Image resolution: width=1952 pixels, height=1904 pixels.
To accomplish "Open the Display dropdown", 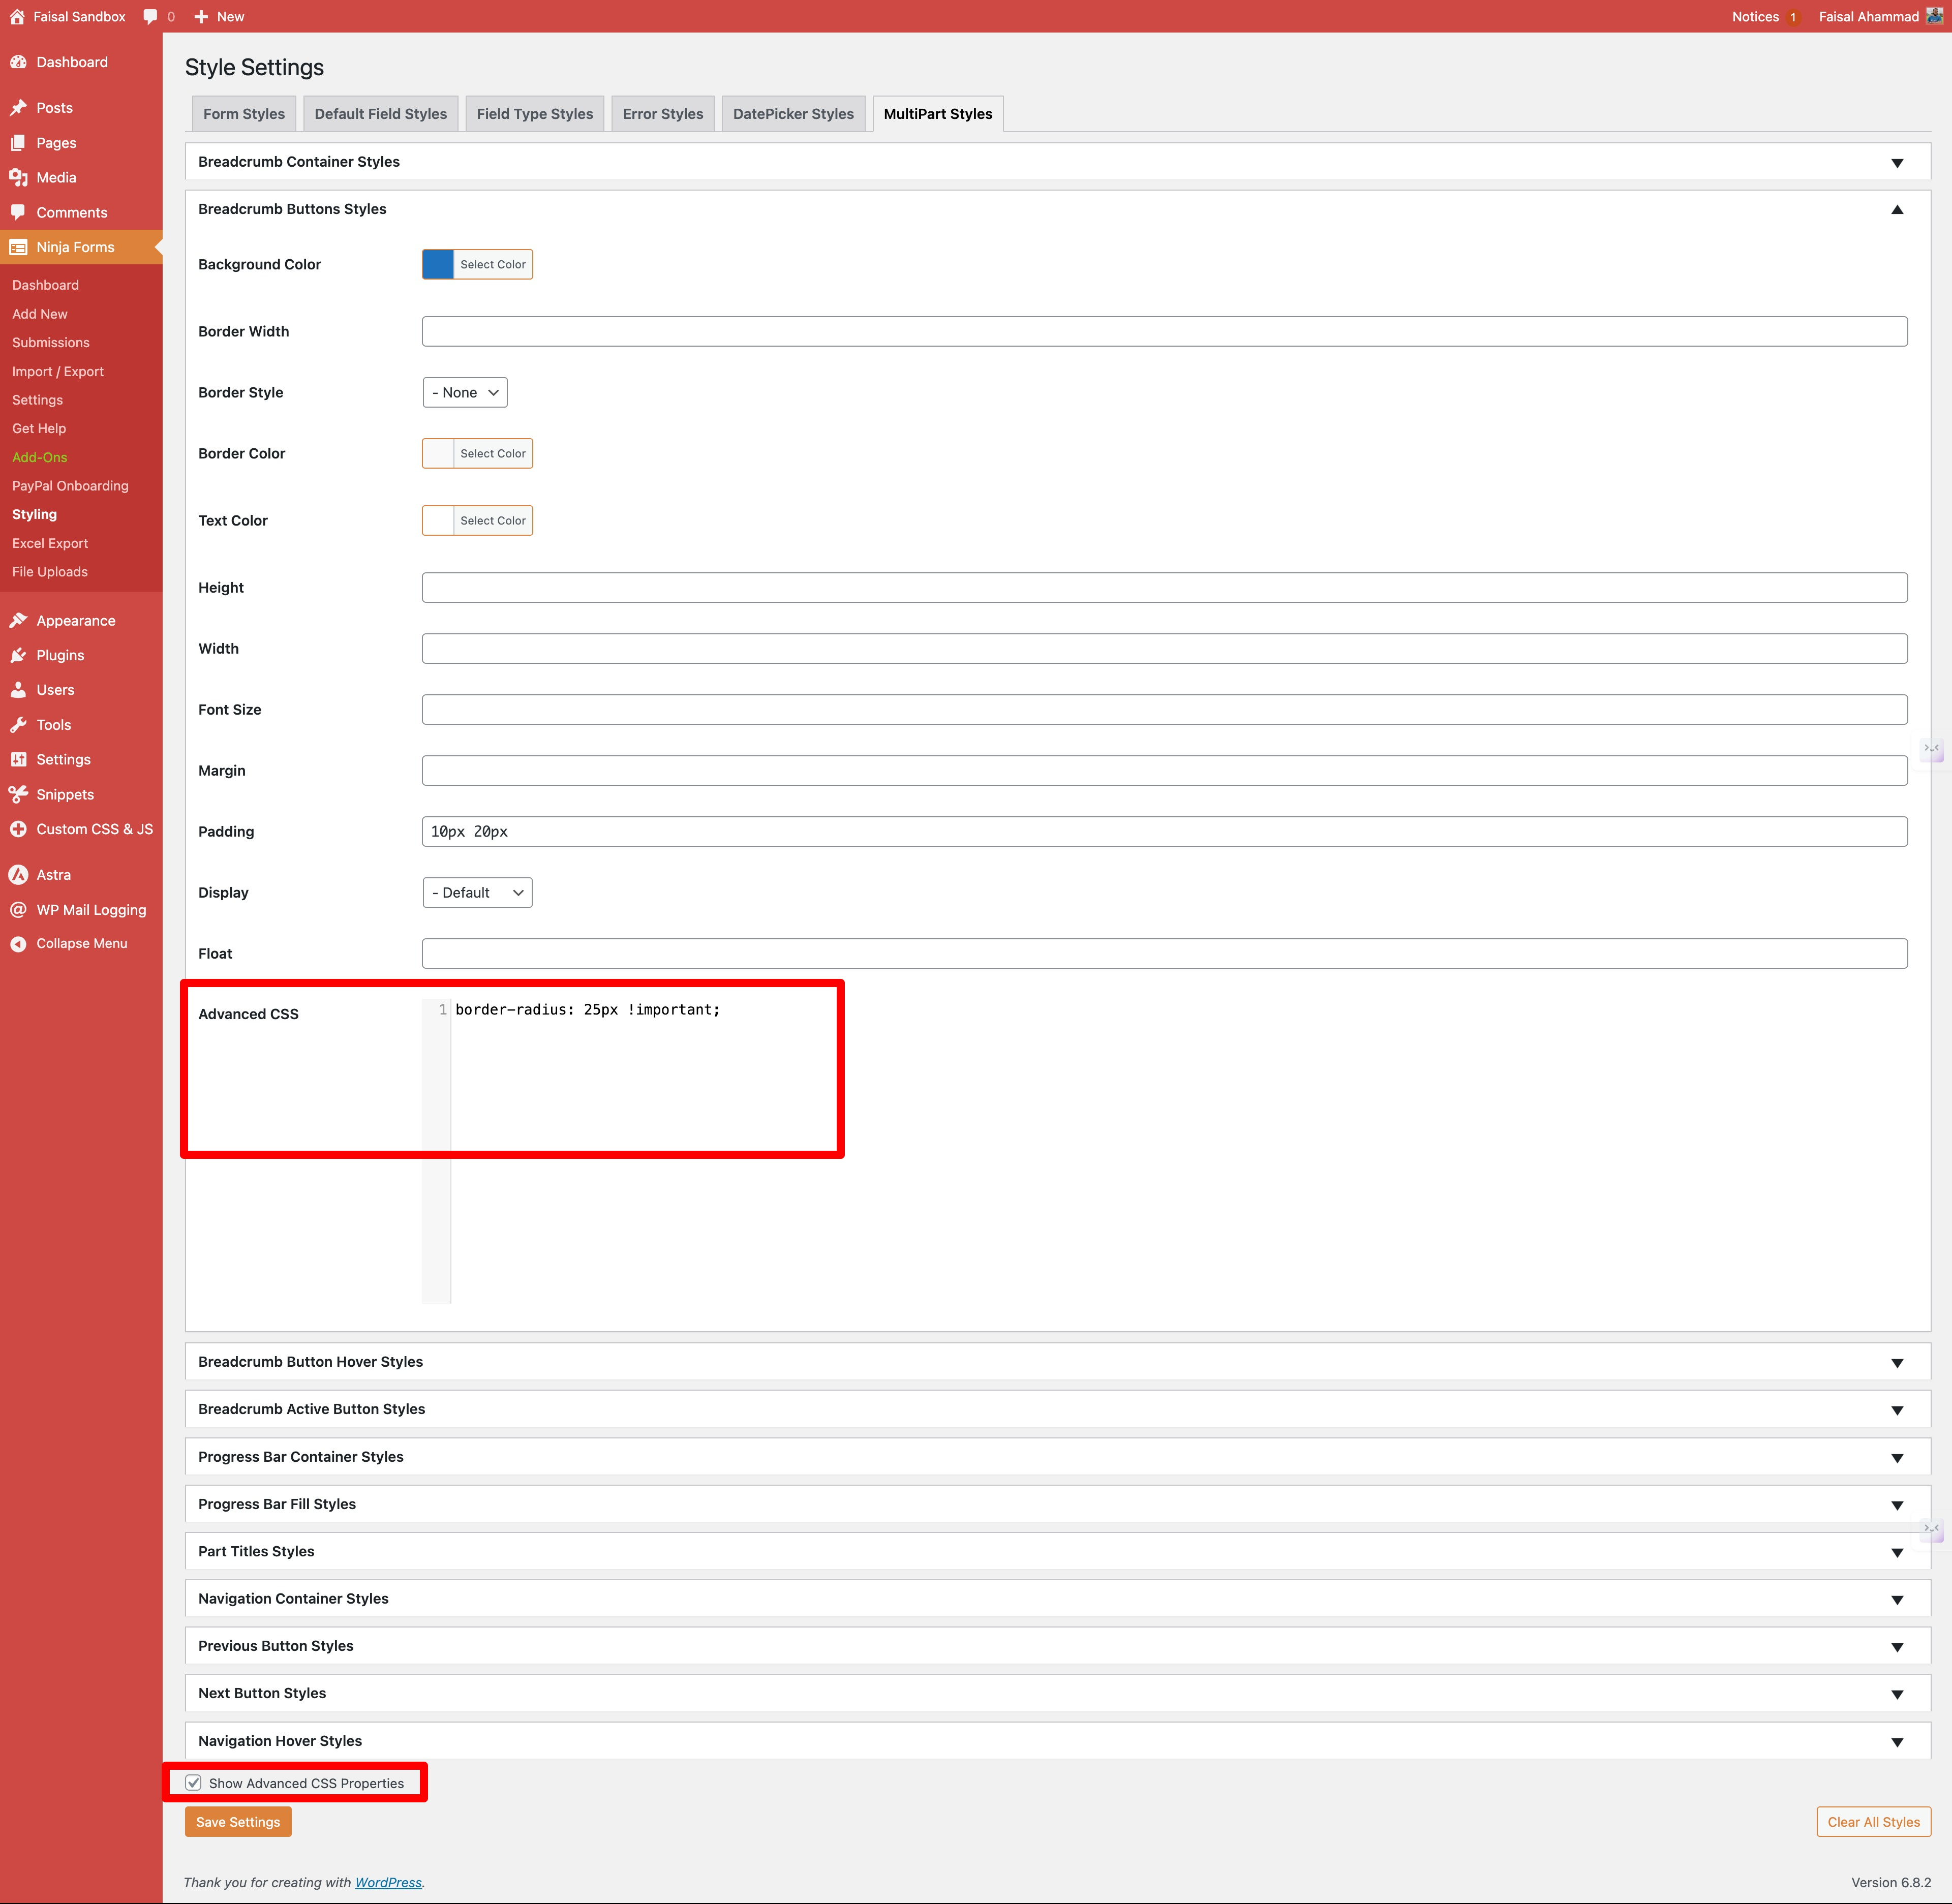I will click(477, 893).
